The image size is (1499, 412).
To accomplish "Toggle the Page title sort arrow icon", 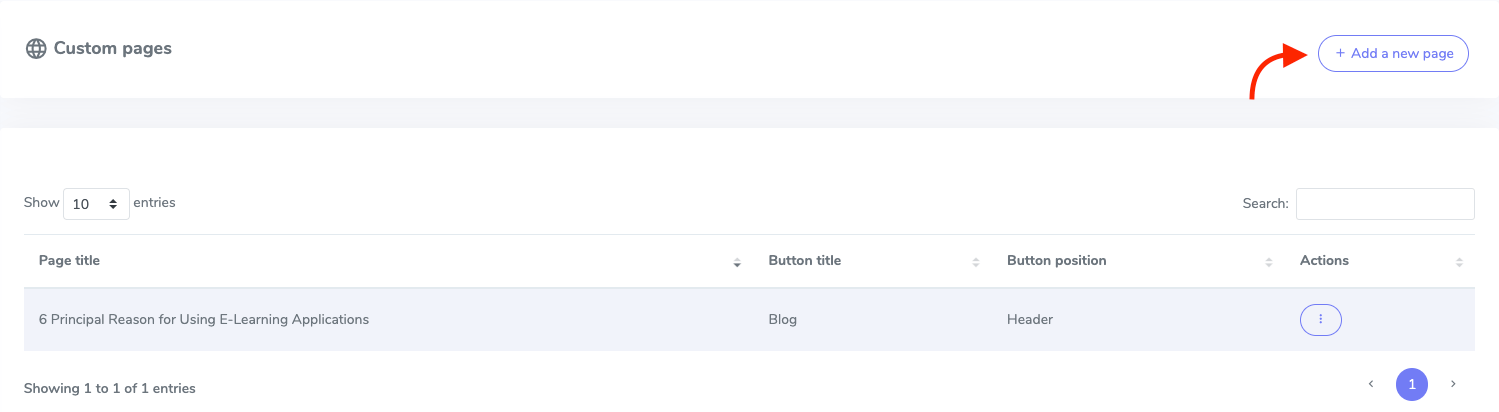I will (737, 262).
